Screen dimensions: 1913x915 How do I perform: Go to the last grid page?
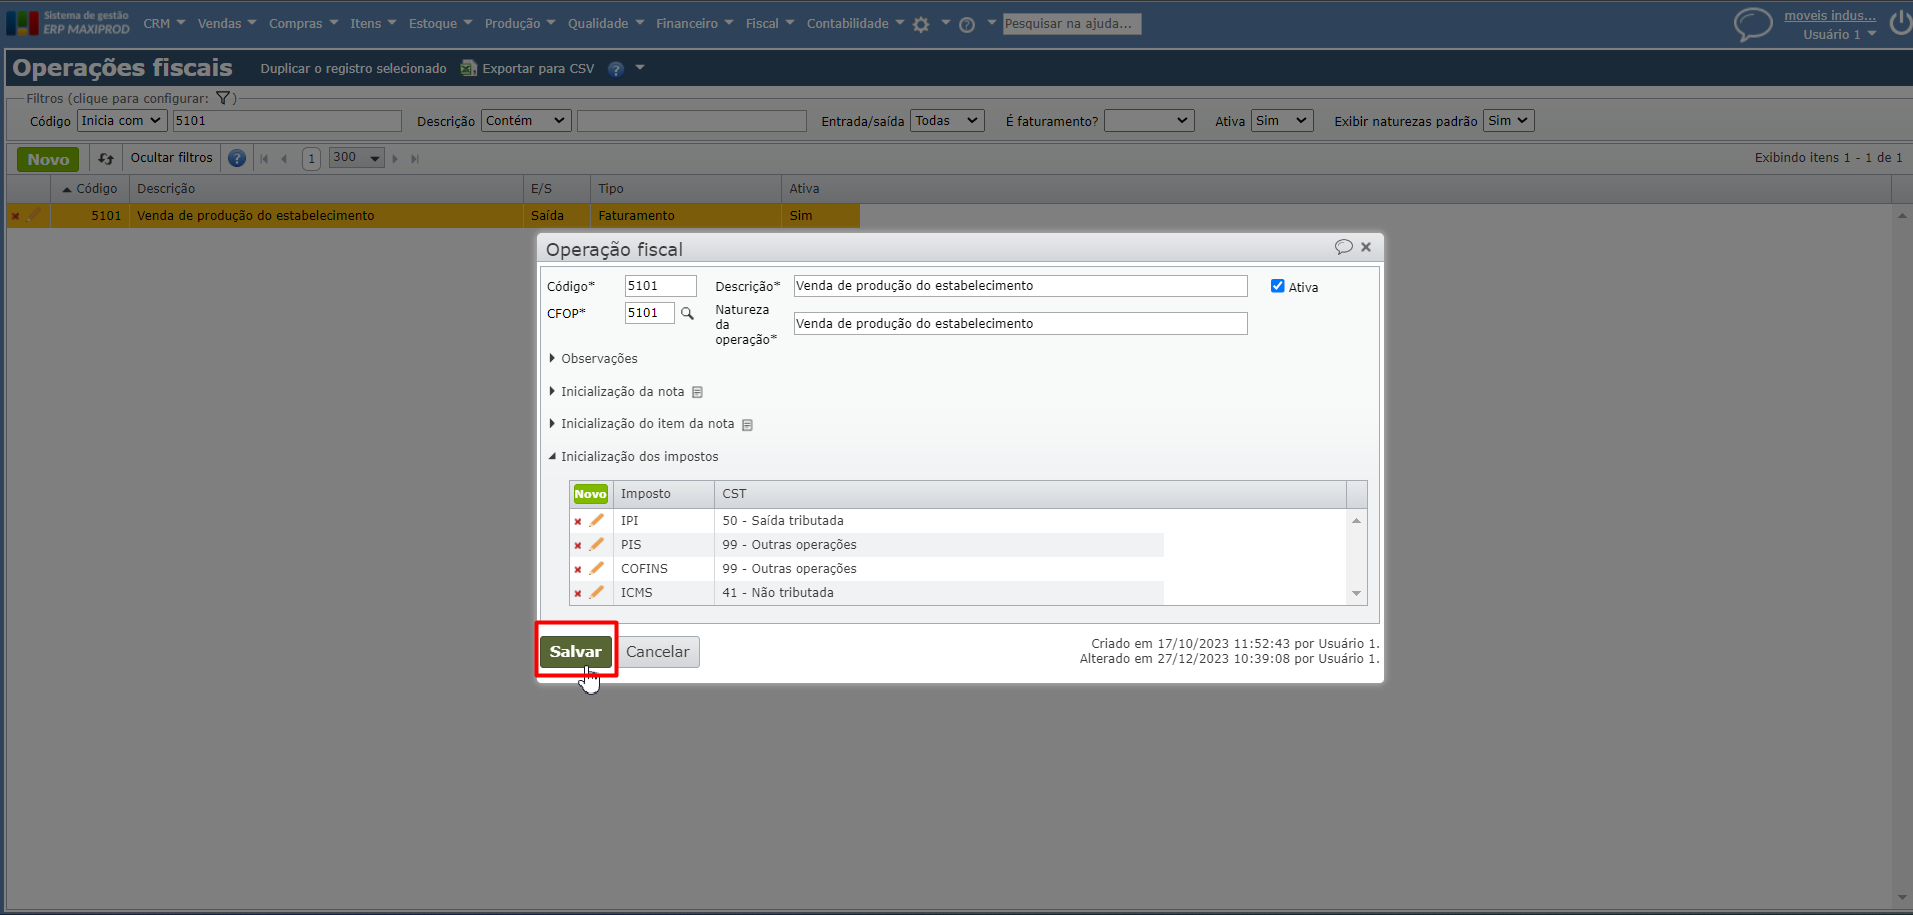tap(415, 158)
